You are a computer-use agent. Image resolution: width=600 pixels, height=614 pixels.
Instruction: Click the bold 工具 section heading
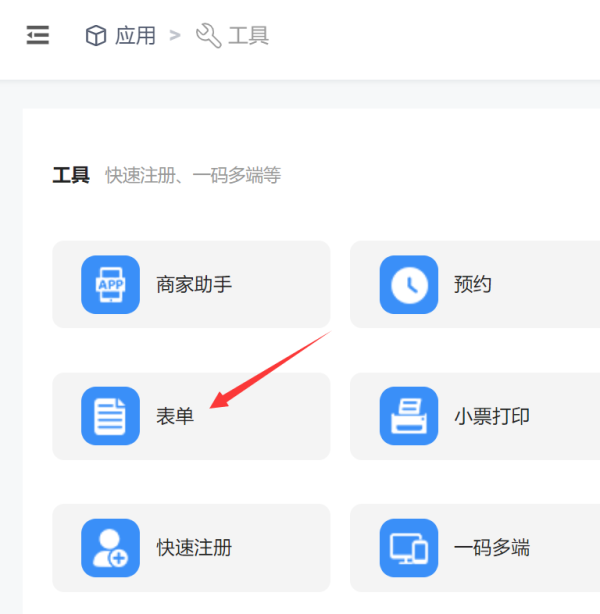(71, 176)
